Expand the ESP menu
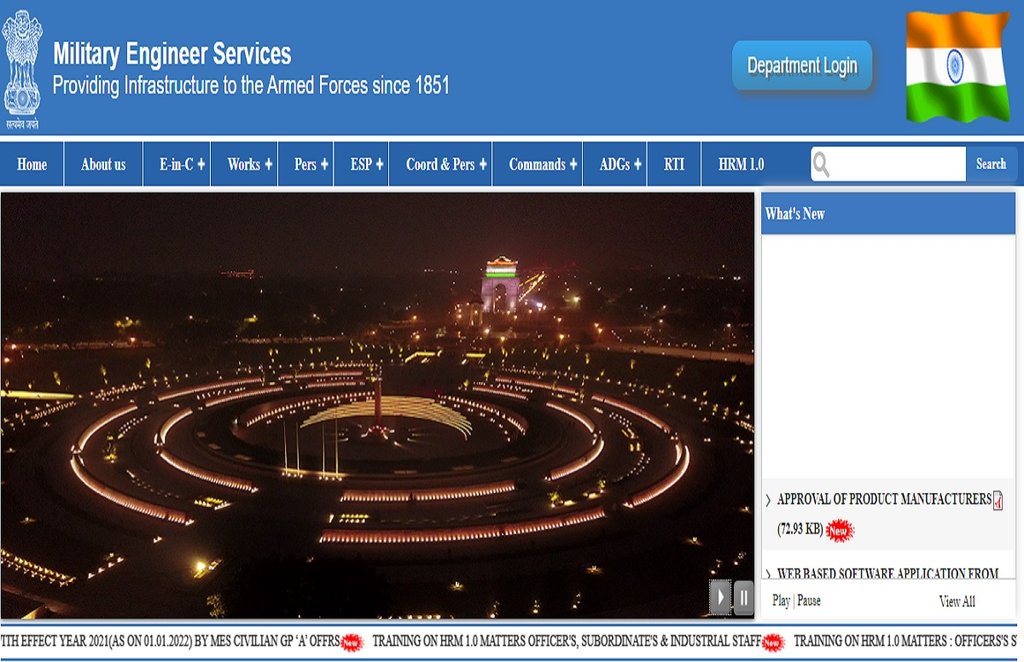This screenshot has height=662, width=1024. click(x=361, y=165)
